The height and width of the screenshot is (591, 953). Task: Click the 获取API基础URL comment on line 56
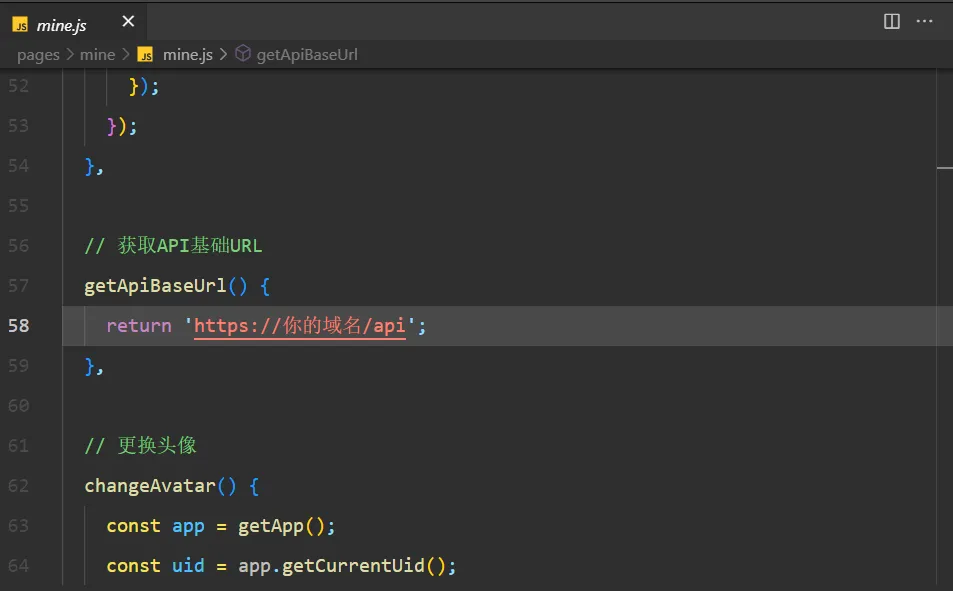(190, 246)
